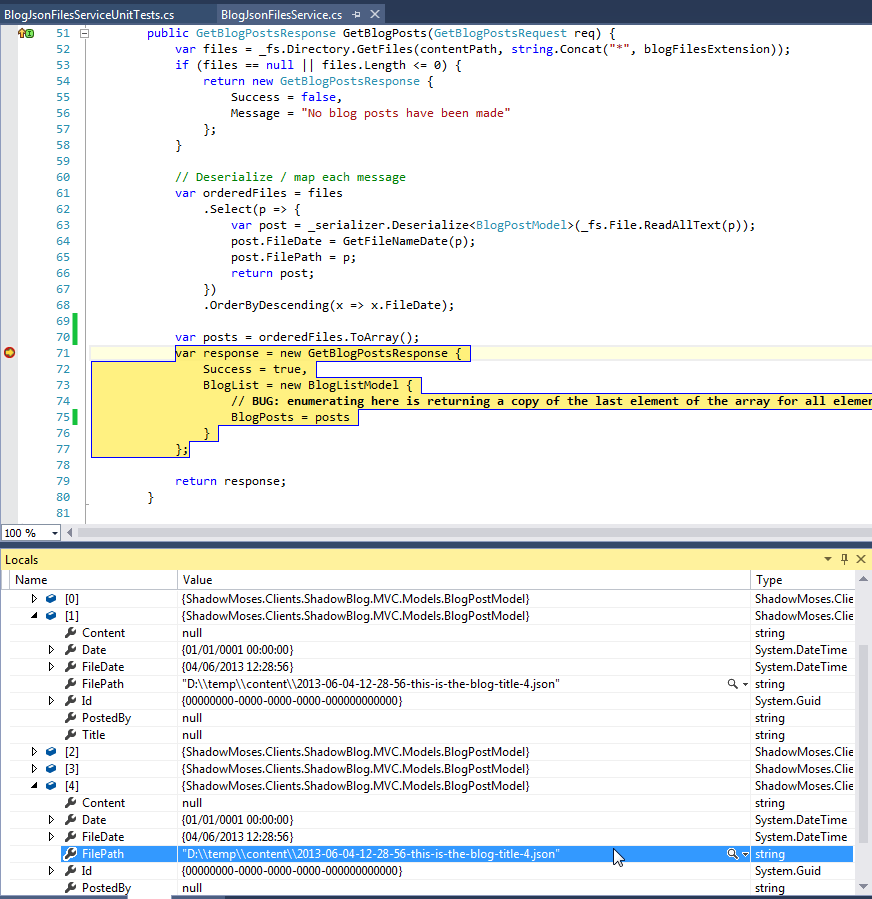Select the [2] row object icon
872x899 pixels.
pos(51,752)
